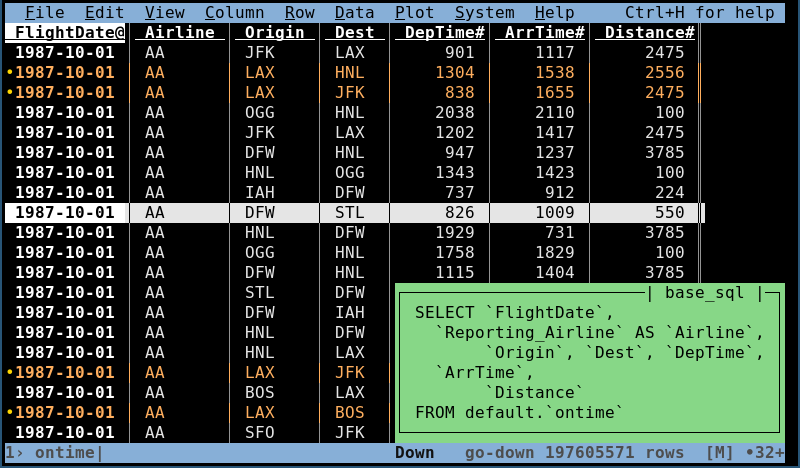Viewport: 800px width, 468px height.
Task: Select the Dest column header
Action: [x=355, y=32]
